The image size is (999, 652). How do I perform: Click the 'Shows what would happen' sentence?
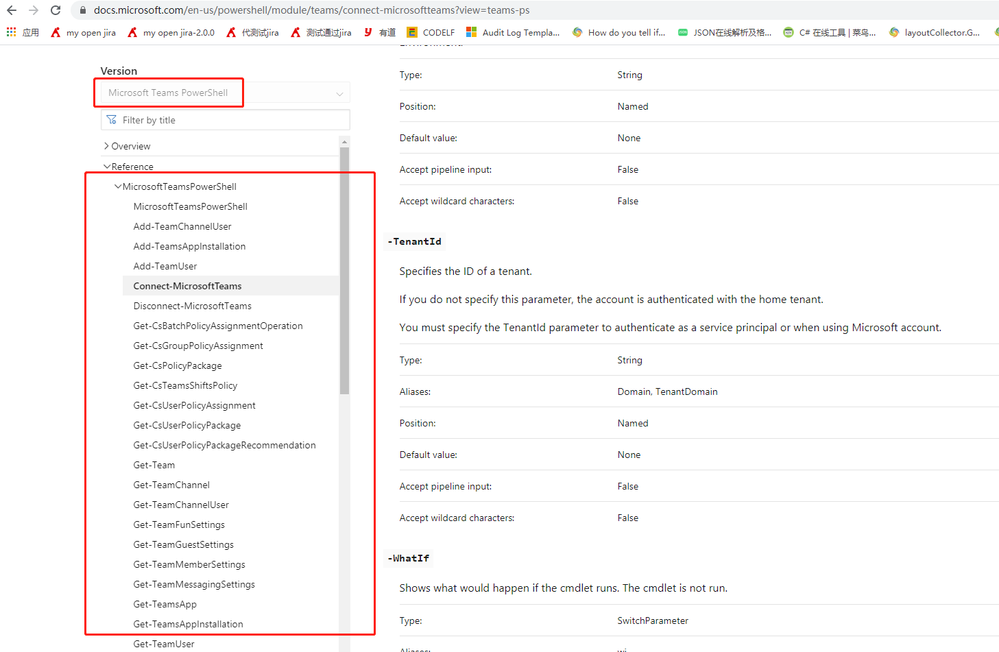pos(563,588)
